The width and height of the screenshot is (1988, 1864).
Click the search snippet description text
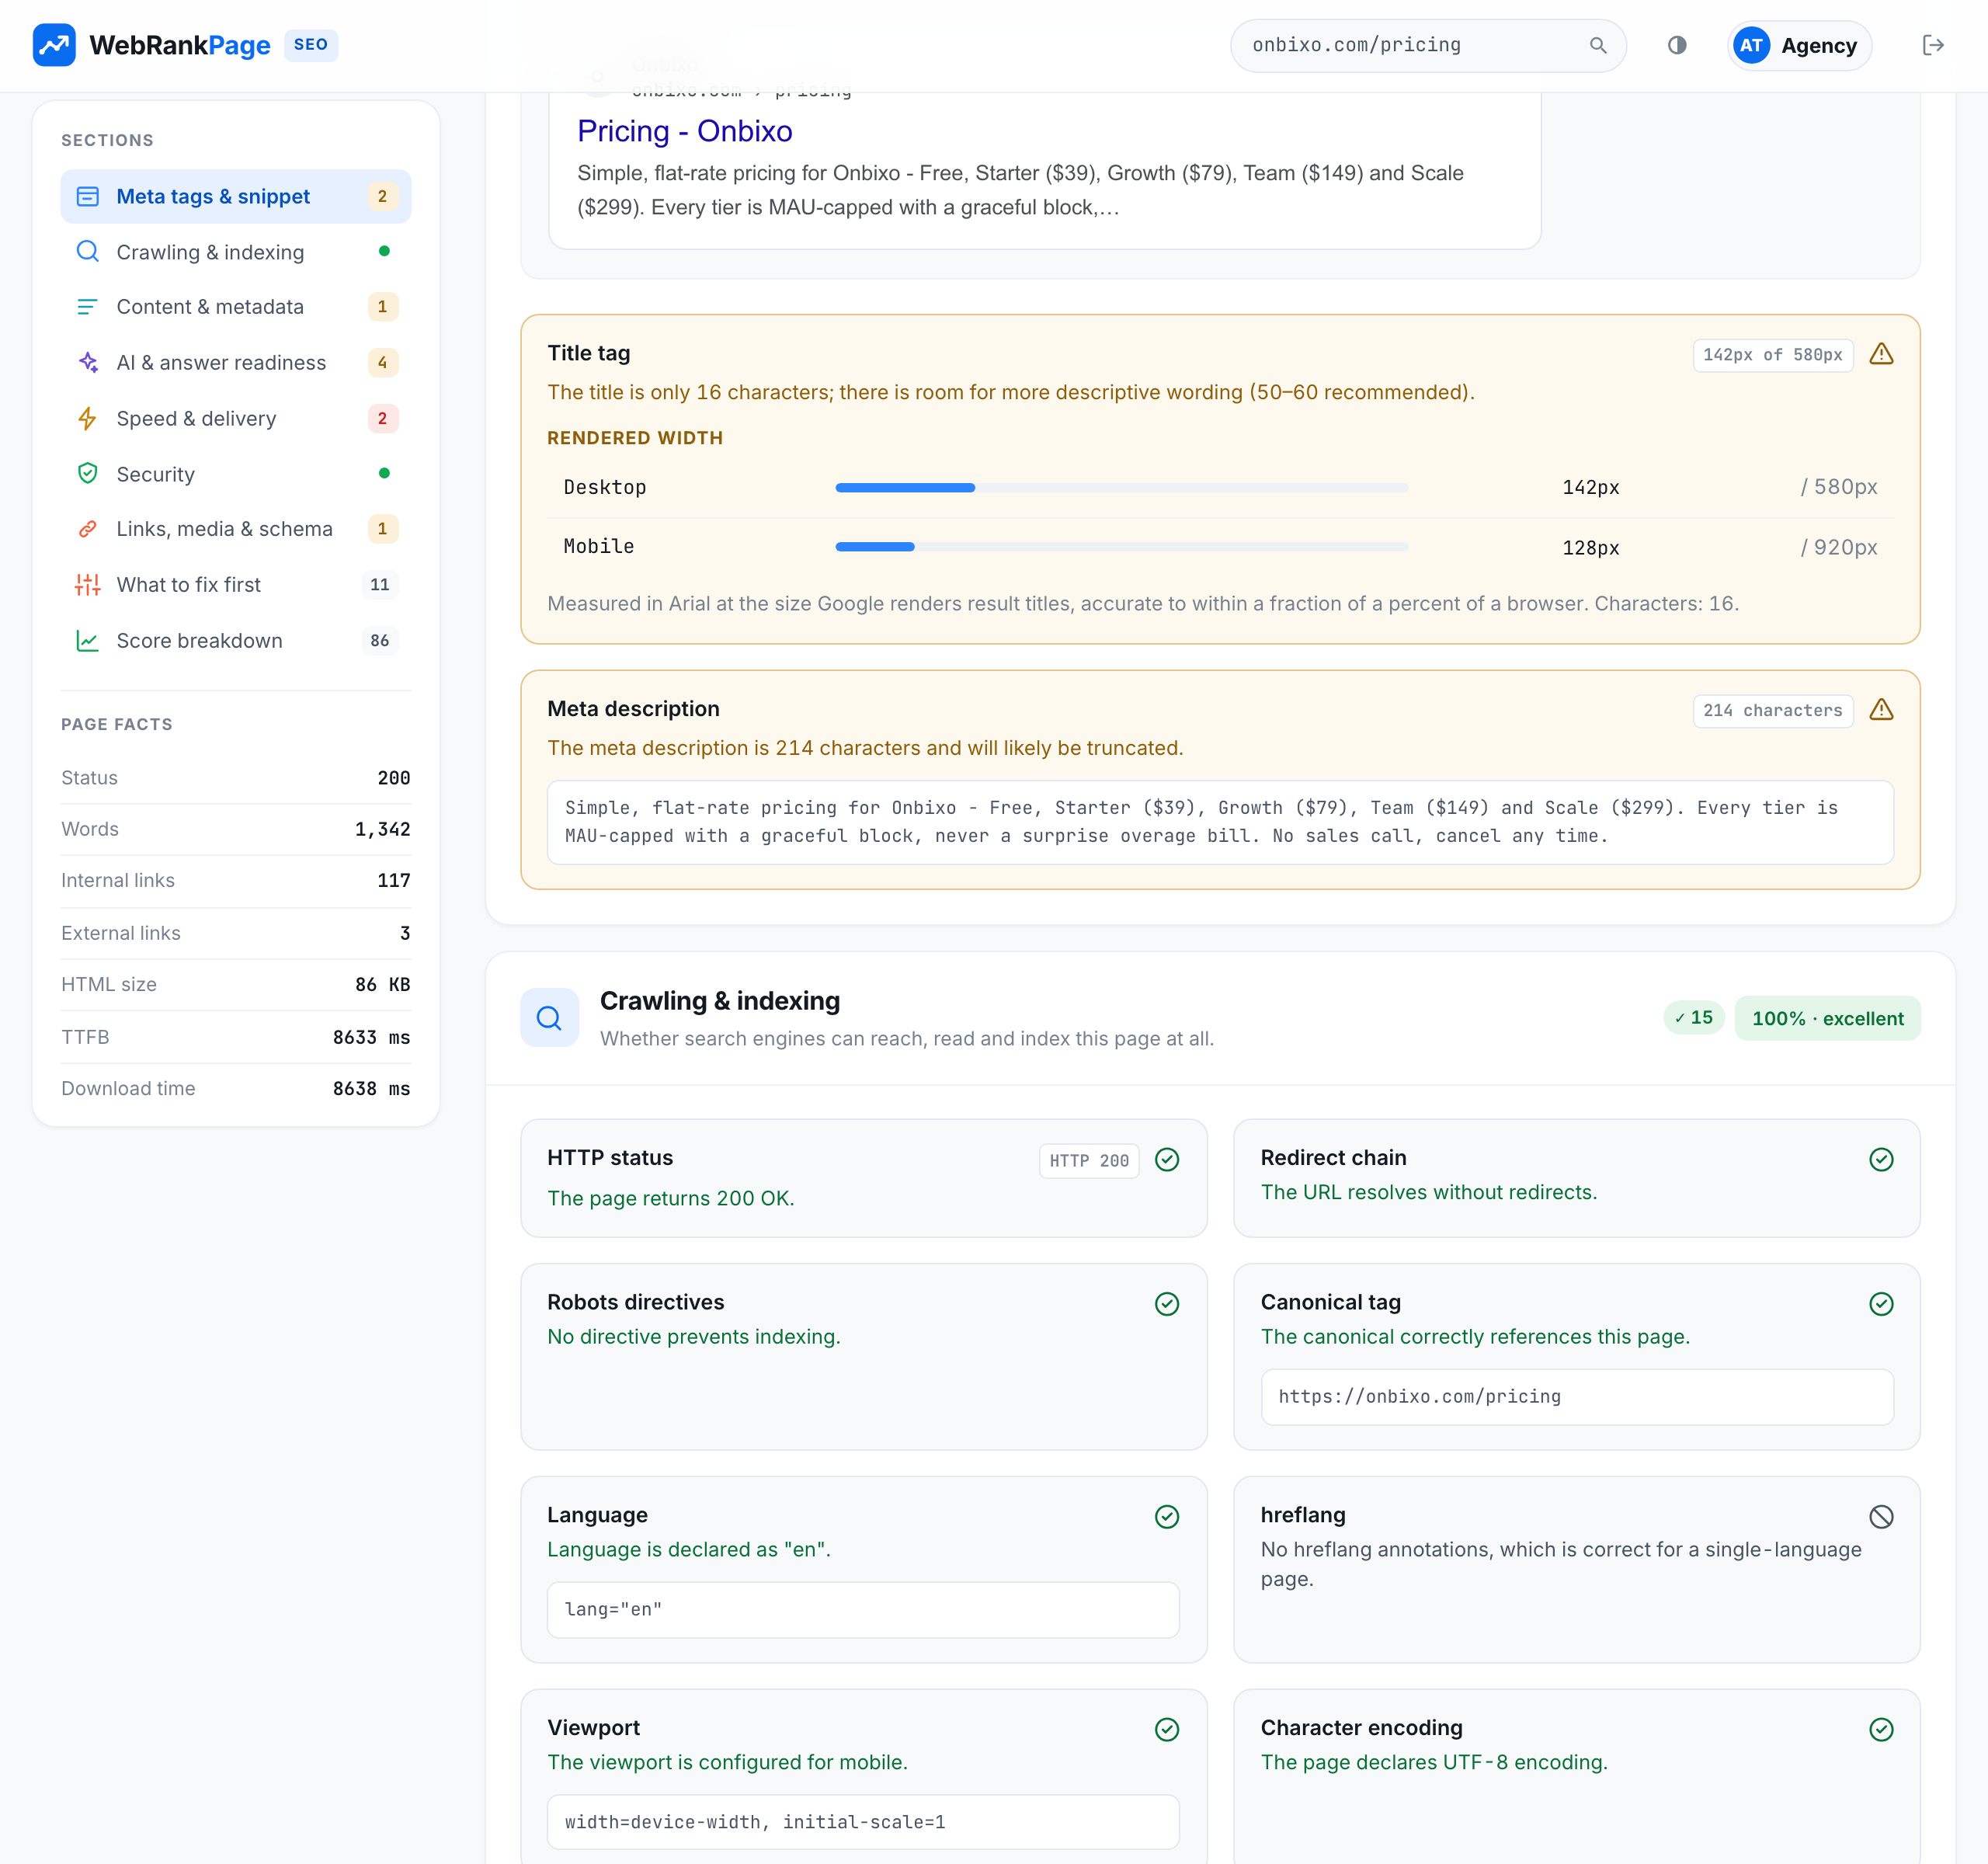tap(1020, 190)
